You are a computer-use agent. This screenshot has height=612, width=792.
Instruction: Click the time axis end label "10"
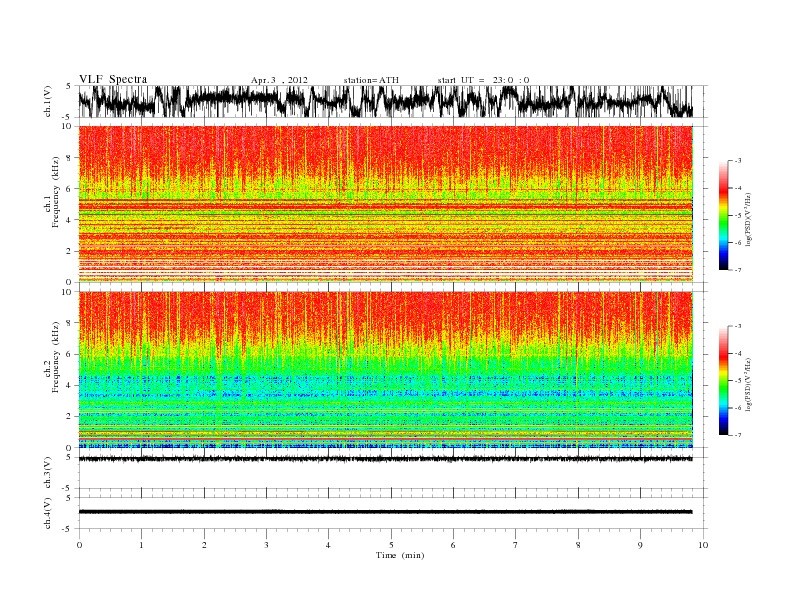tap(703, 545)
